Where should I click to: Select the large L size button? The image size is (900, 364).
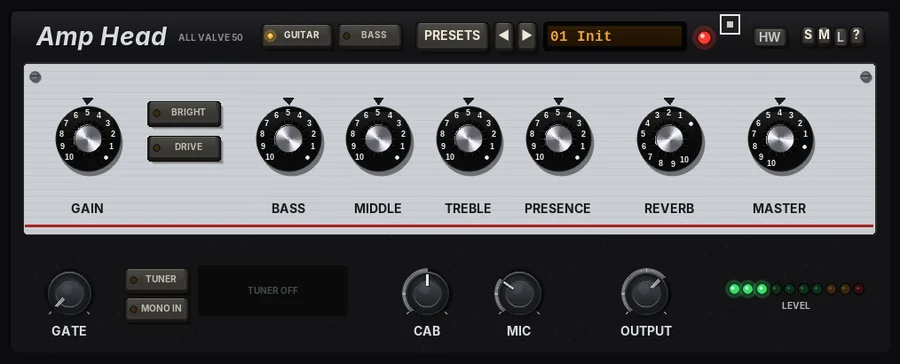(x=840, y=37)
